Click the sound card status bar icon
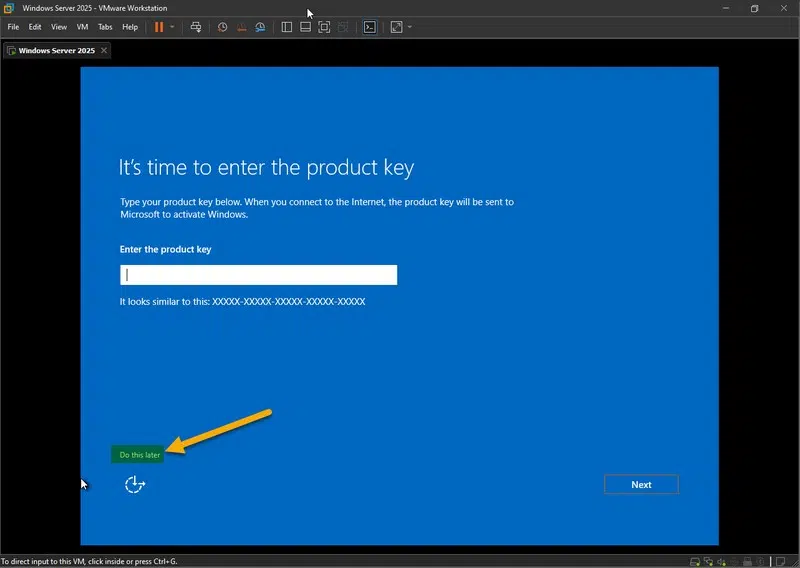 tap(721, 561)
